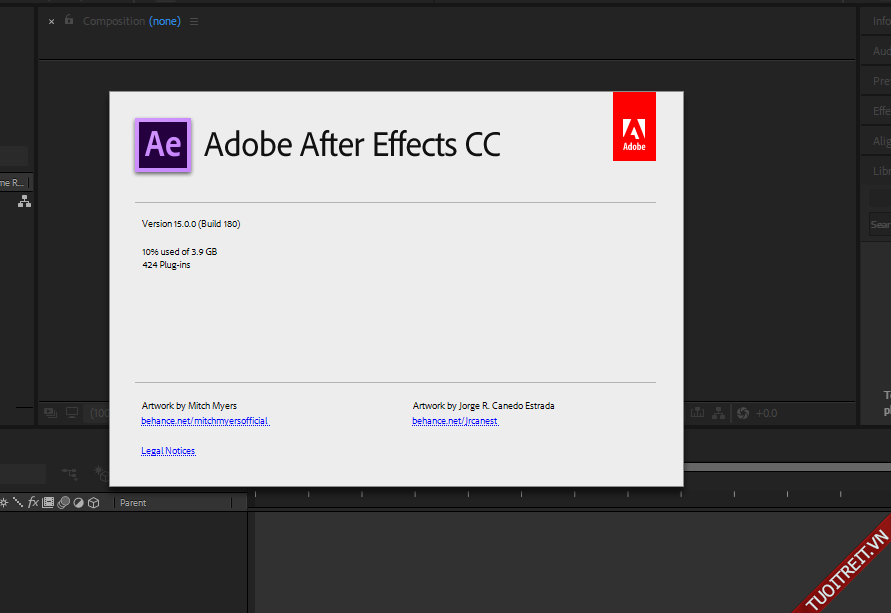Viewport: 891px width, 613px height.
Task: Click the Ae application logo in About dialog
Action: pyautogui.click(x=163, y=145)
